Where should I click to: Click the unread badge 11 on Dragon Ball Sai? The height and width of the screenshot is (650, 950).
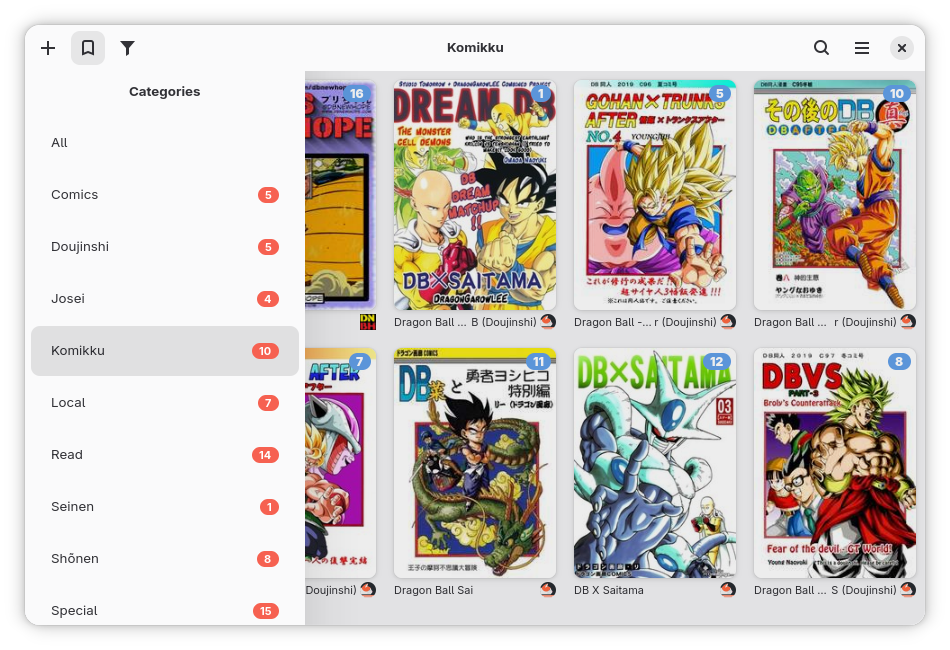point(539,362)
